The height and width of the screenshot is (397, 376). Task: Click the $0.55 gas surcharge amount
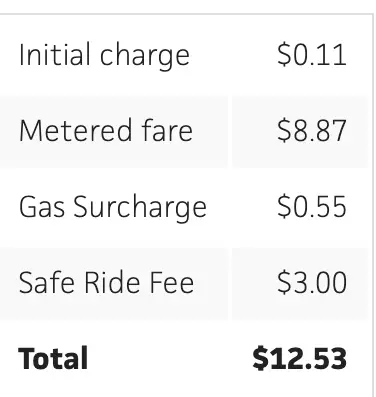click(x=312, y=207)
